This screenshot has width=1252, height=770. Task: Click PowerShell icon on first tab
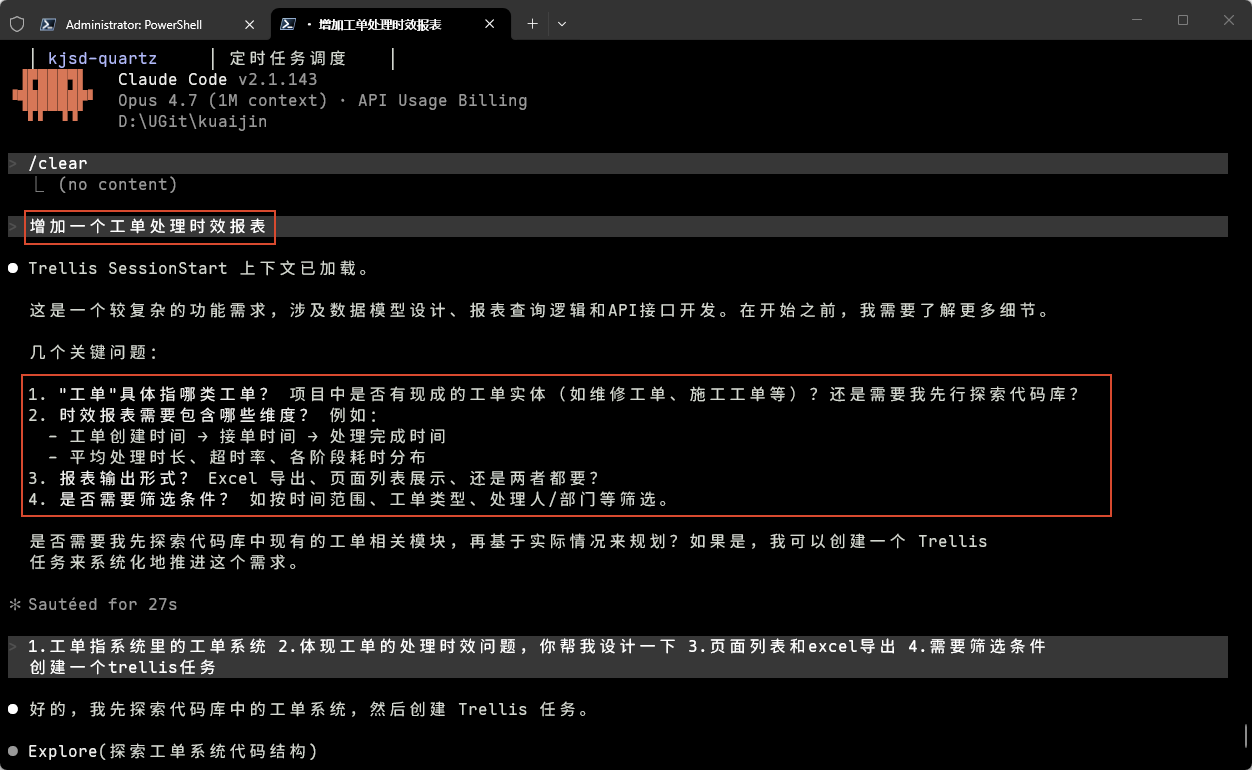pos(47,24)
